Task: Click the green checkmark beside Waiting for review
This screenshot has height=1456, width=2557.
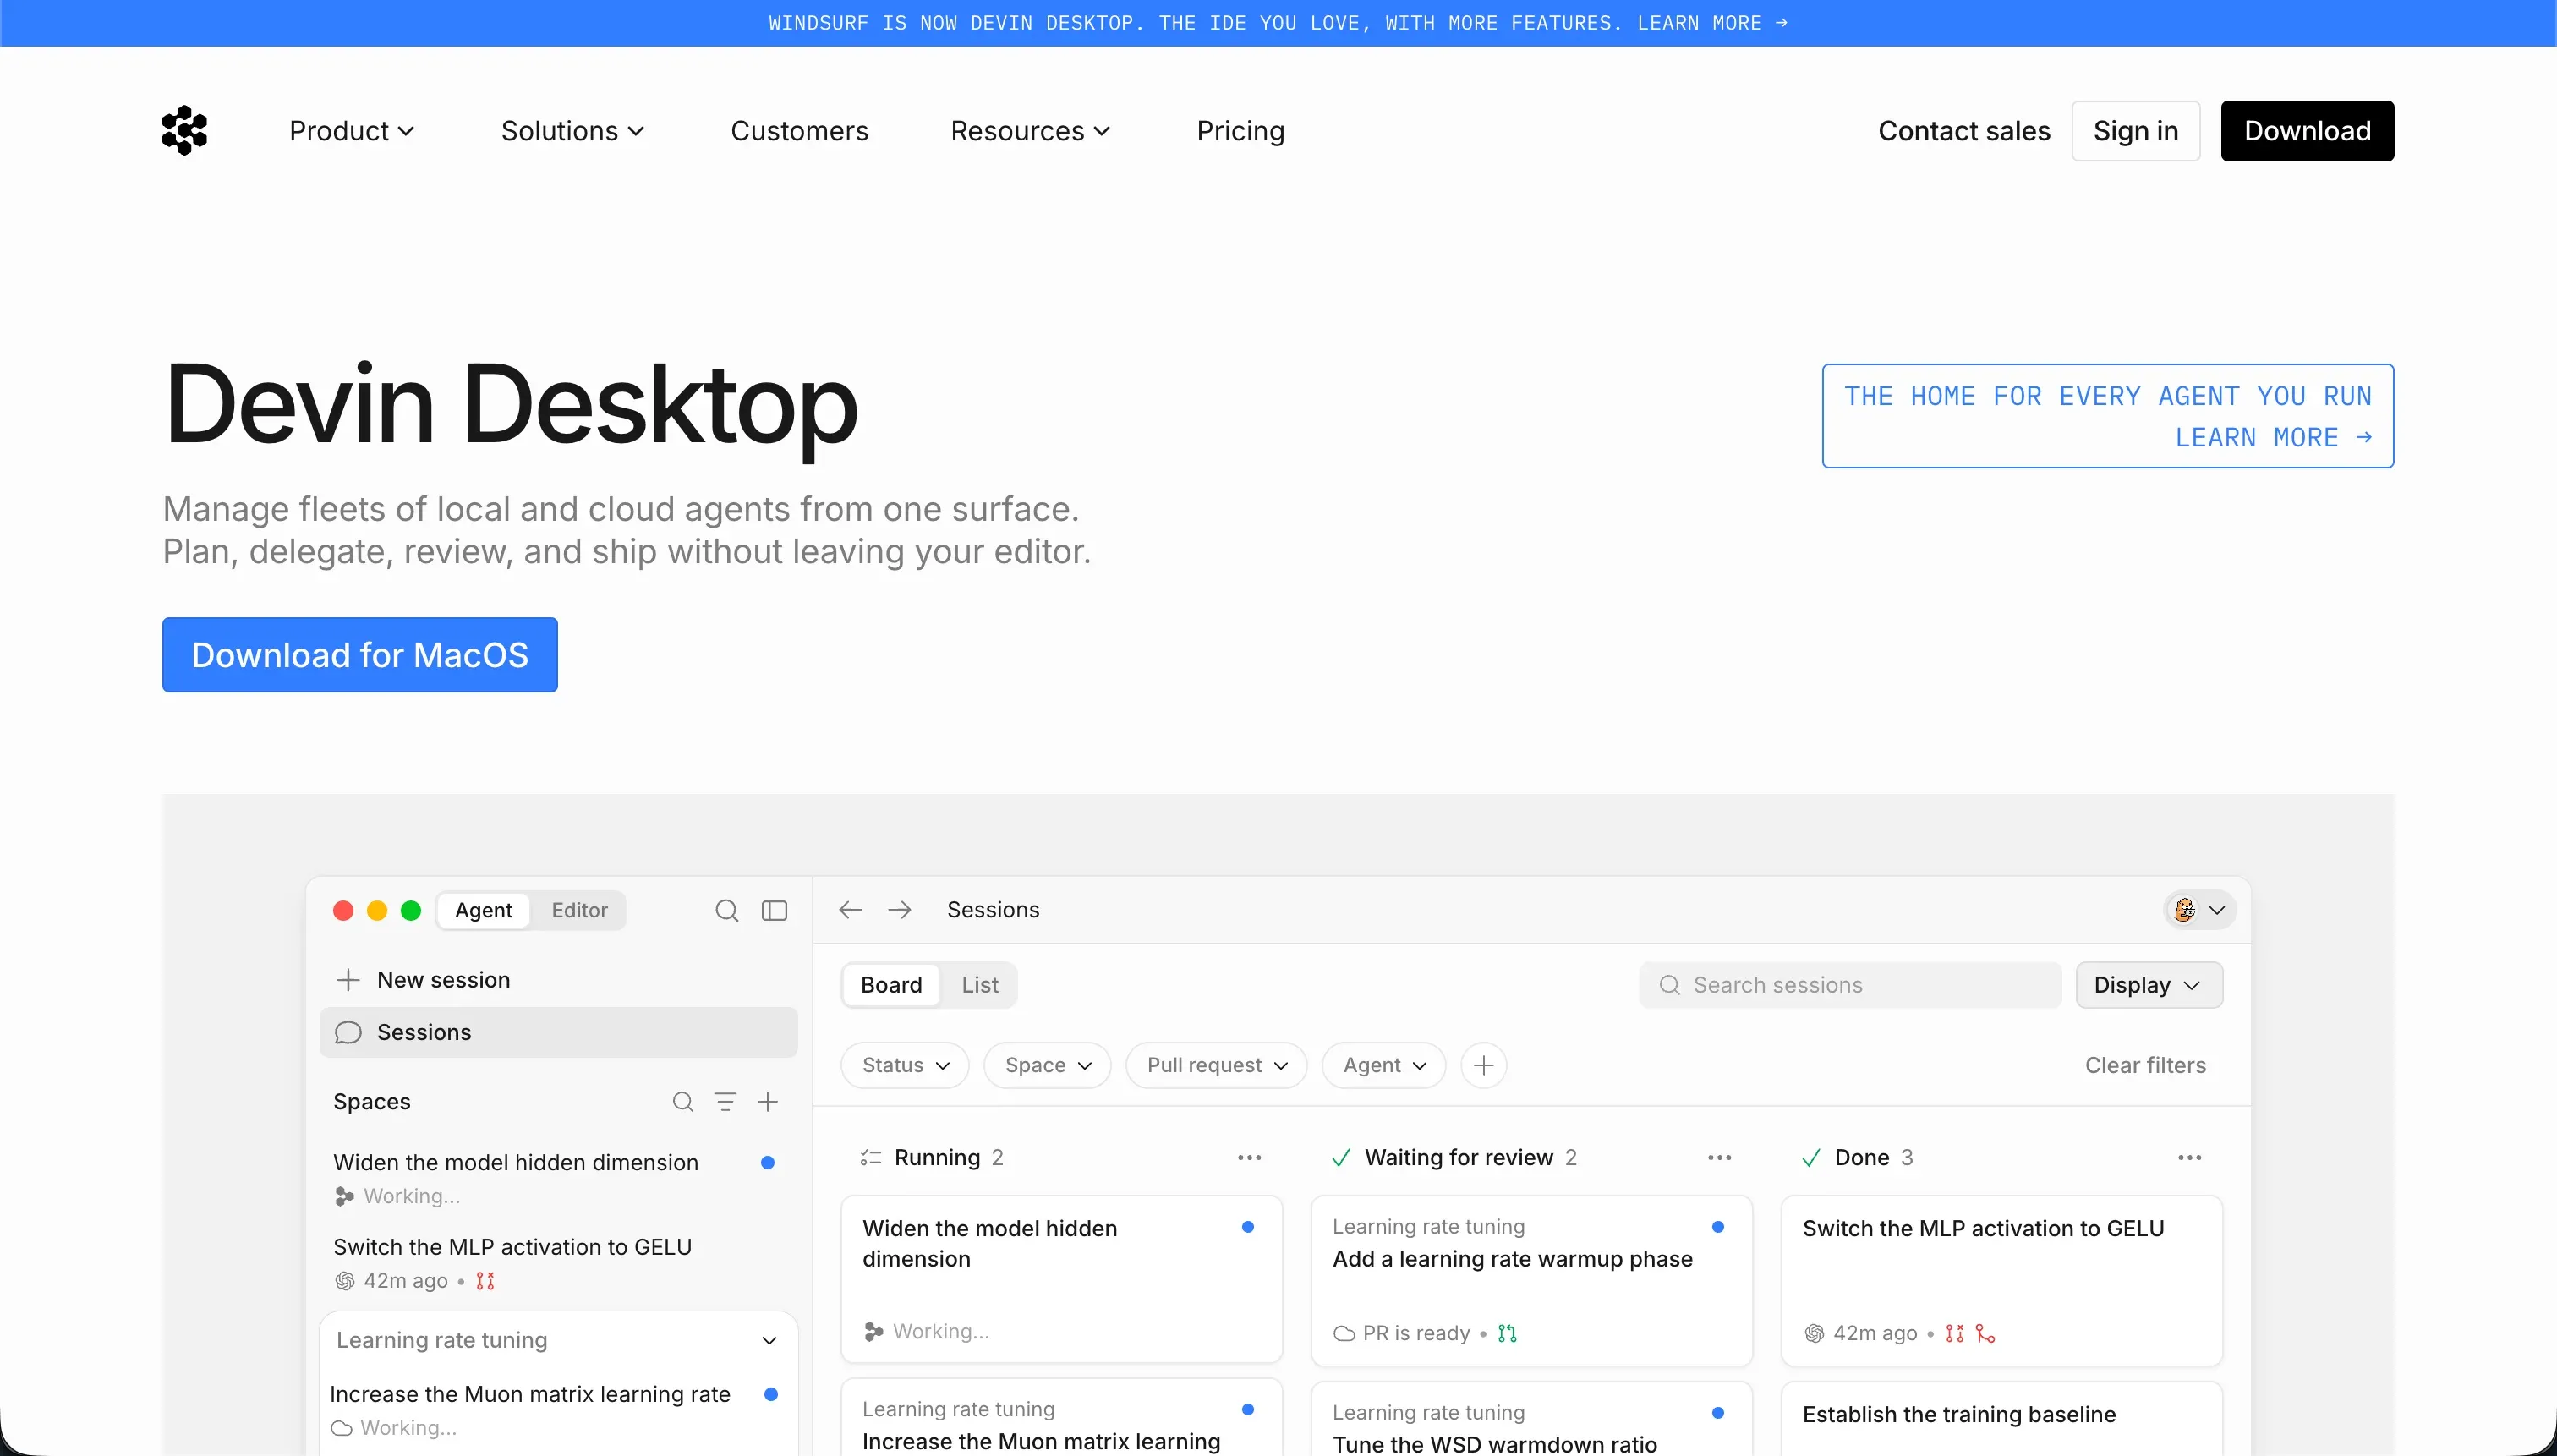Action: [1341, 1158]
